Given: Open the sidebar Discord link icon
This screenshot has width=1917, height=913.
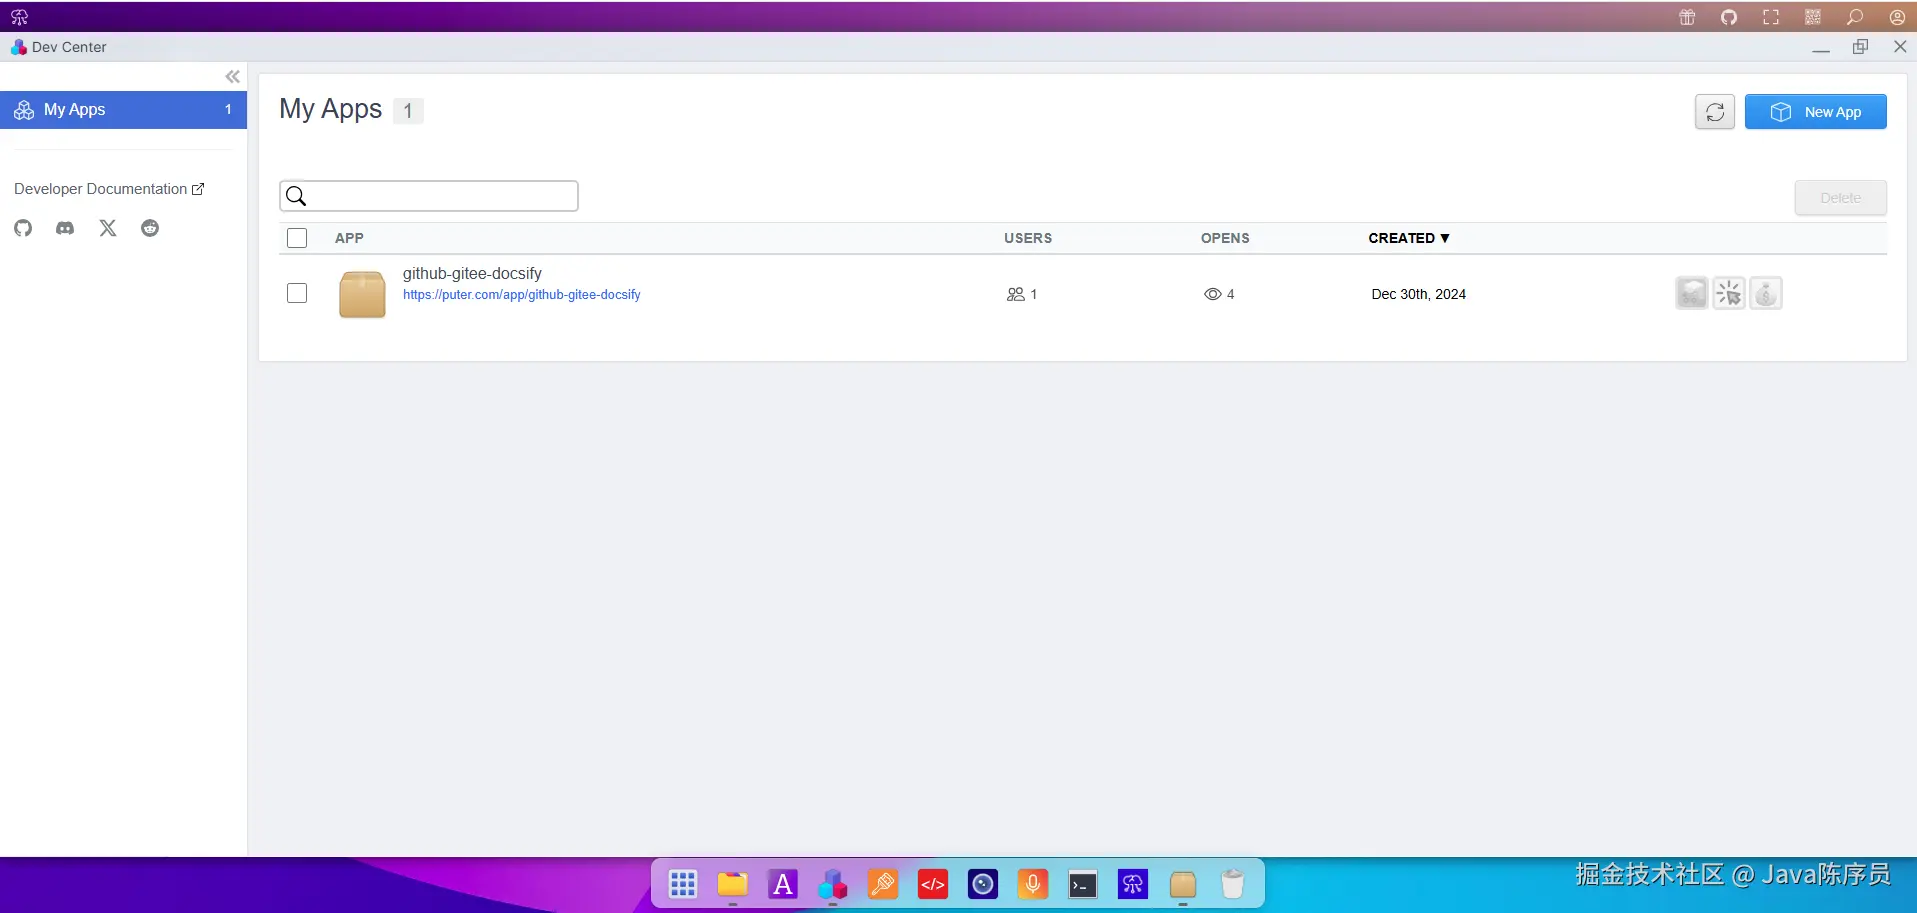Looking at the screenshot, I should click(65, 228).
